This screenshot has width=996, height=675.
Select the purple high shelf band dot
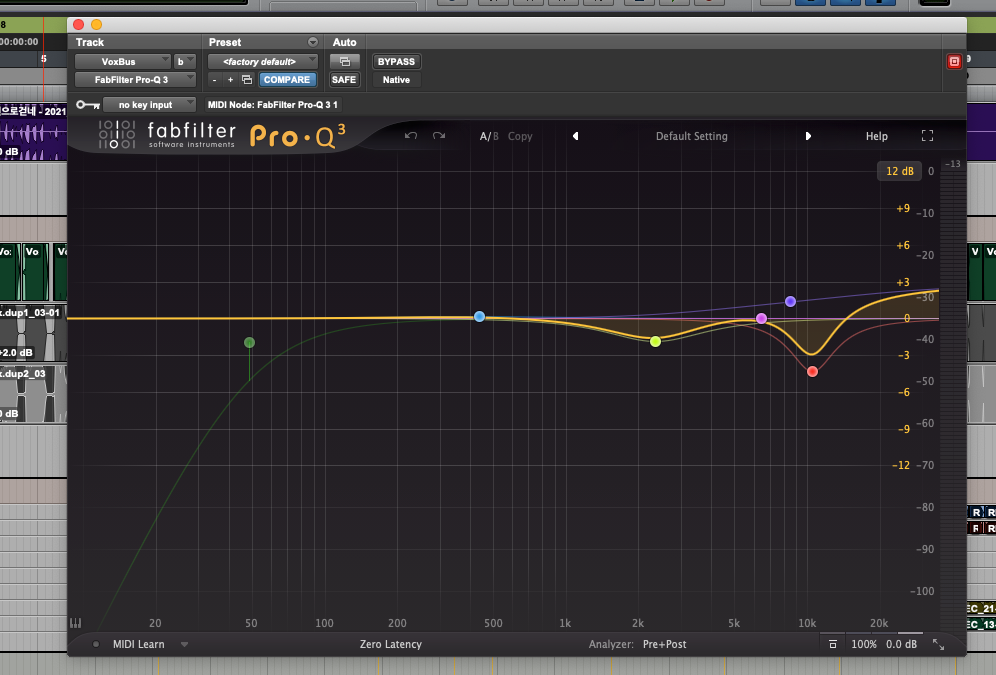[790, 301]
